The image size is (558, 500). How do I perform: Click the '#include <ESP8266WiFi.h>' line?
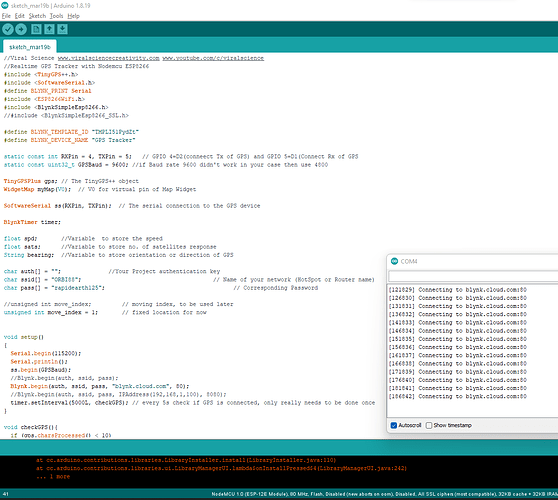pyautogui.click(x=44, y=99)
